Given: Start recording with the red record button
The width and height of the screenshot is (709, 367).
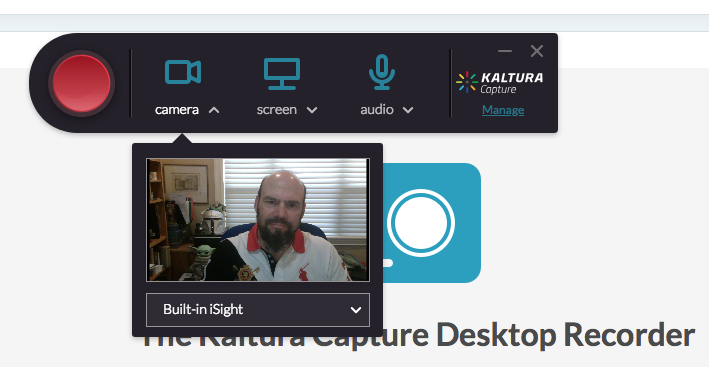Looking at the screenshot, I should click(x=81, y=84).
